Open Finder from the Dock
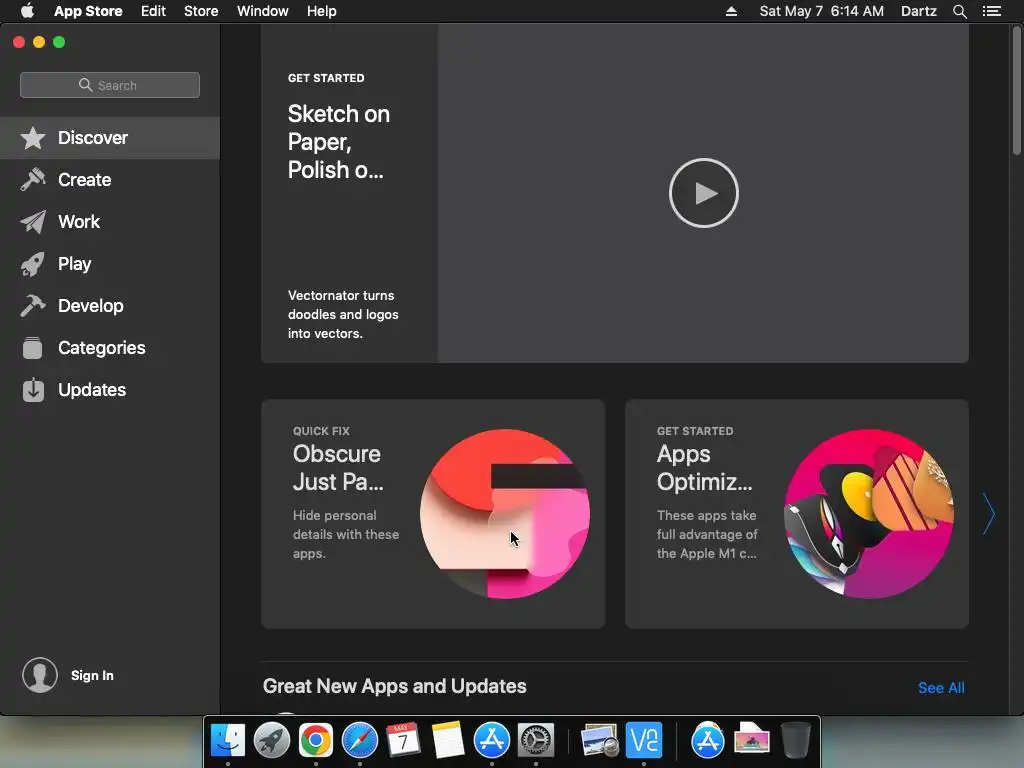Screen dimensions: 1024x768 pyautogui.click(x=228, y=741)
